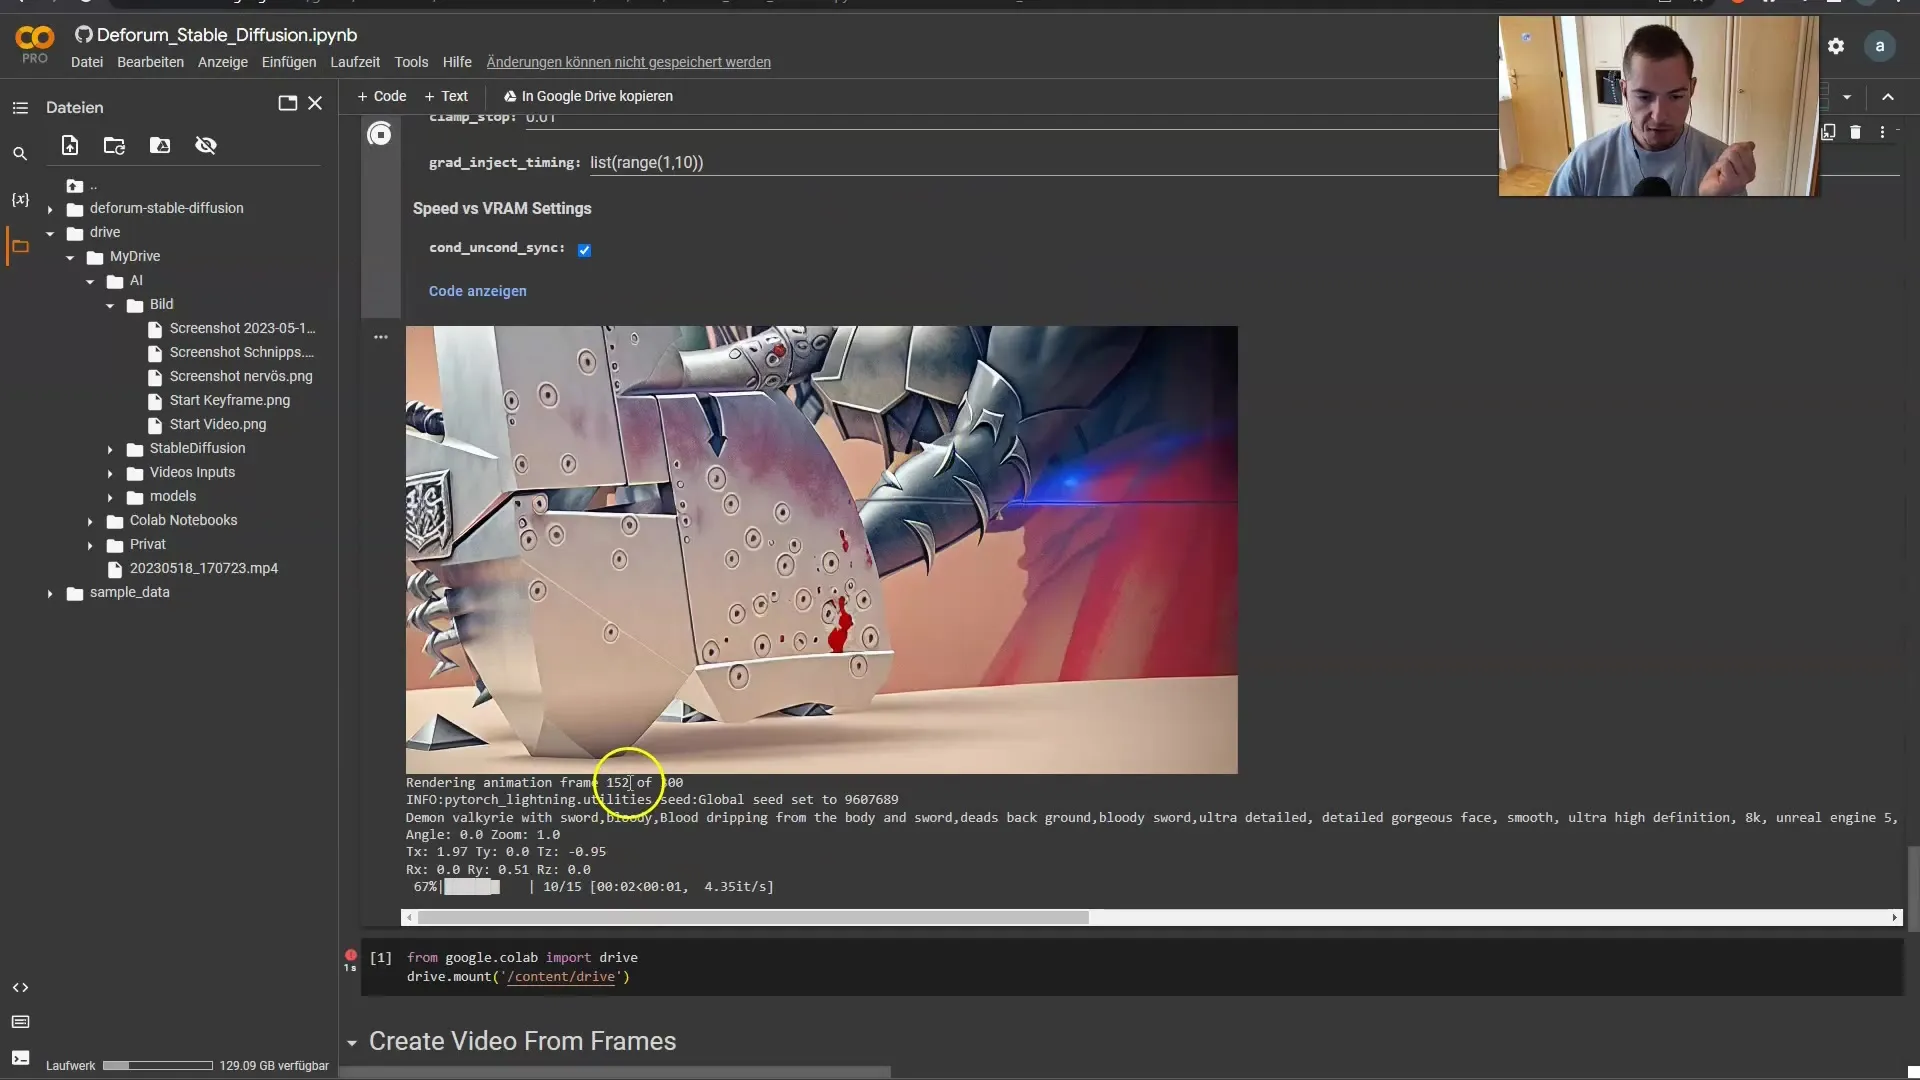Viewport: 1920px width, 1080px height.
Task: Toggle cond_uncond_sync checkbox
Action: pos(584,250)
